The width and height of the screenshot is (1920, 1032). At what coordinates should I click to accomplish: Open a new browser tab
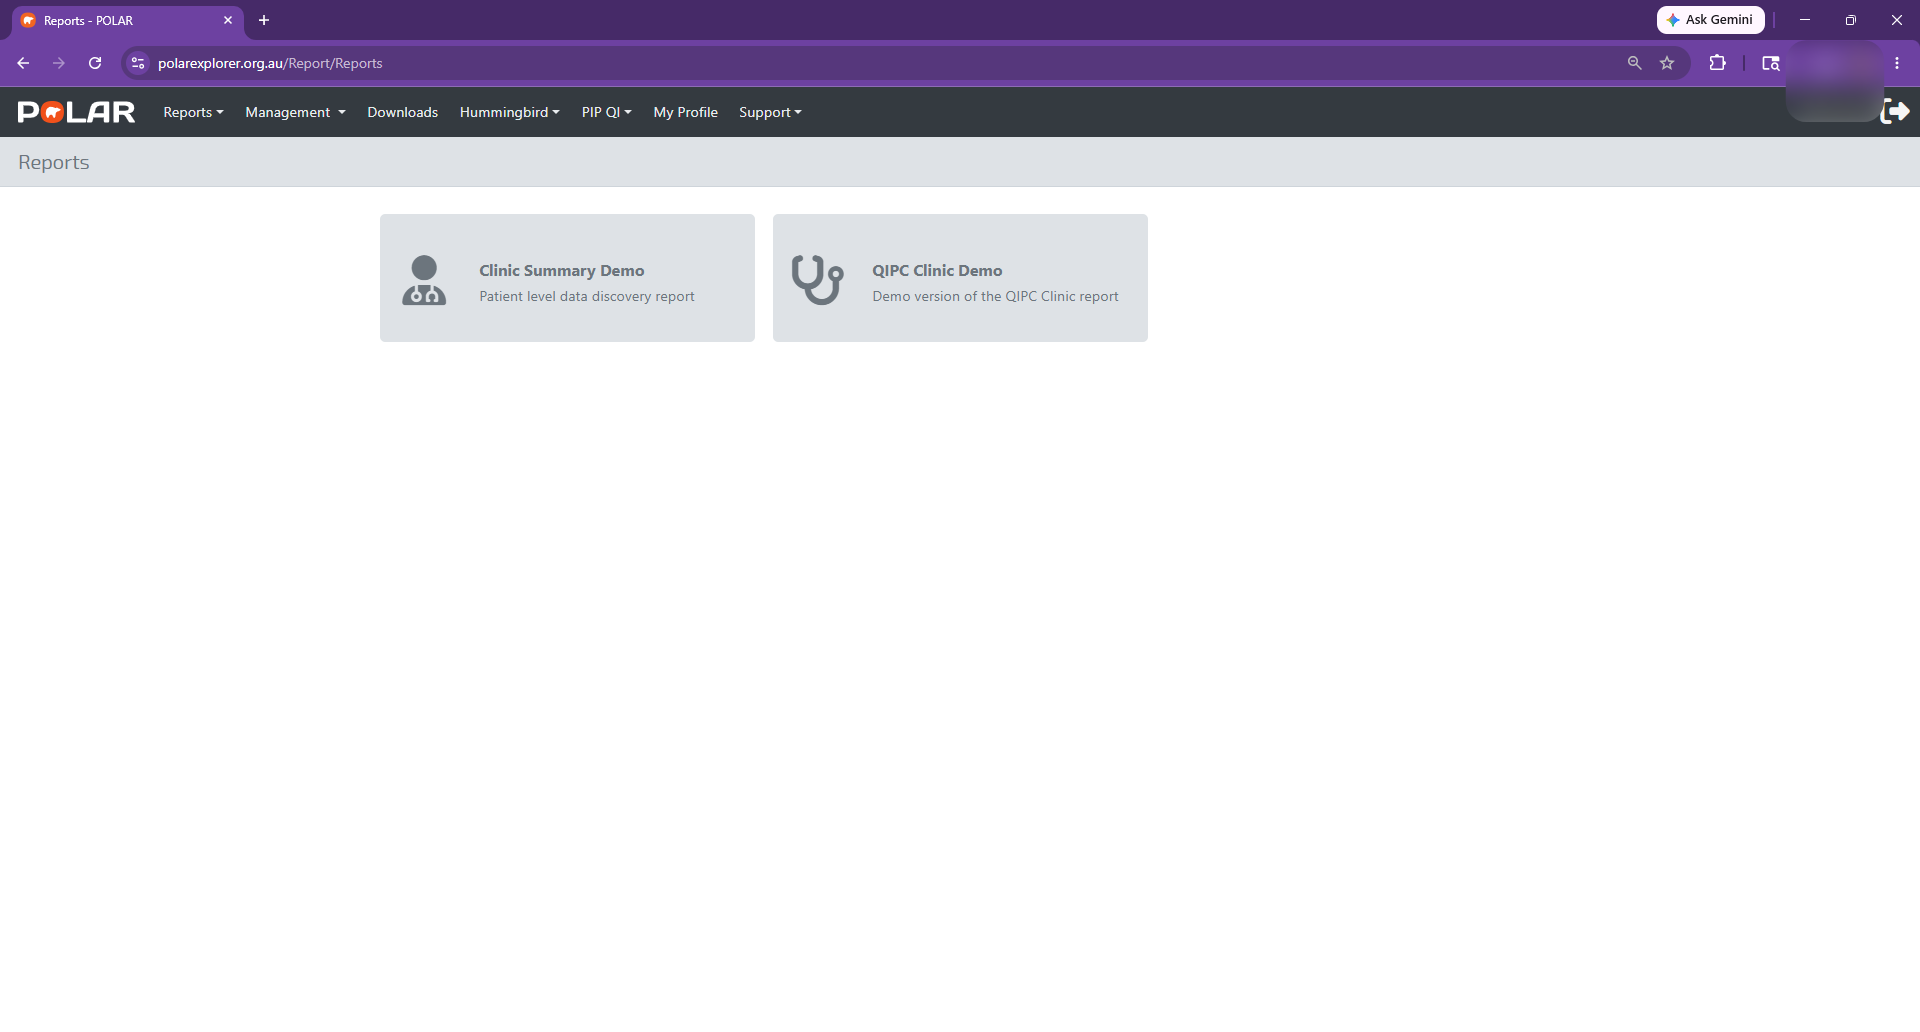(x=264, y=20)
